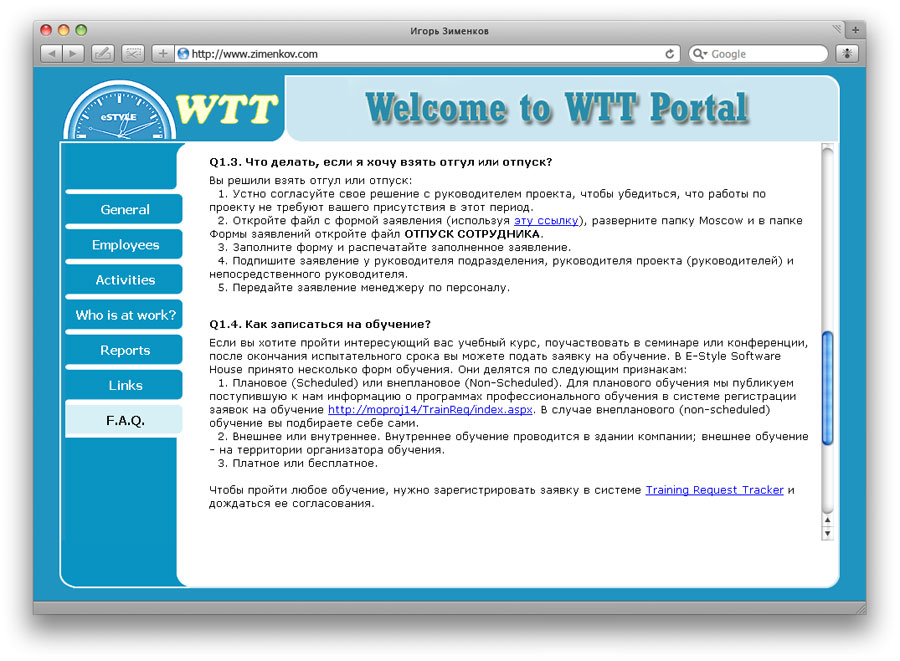Click the pencil edit toolbar icon
The height and width of the screenshot is (661, 900).
pyautogui.click(x=102, y=53)
